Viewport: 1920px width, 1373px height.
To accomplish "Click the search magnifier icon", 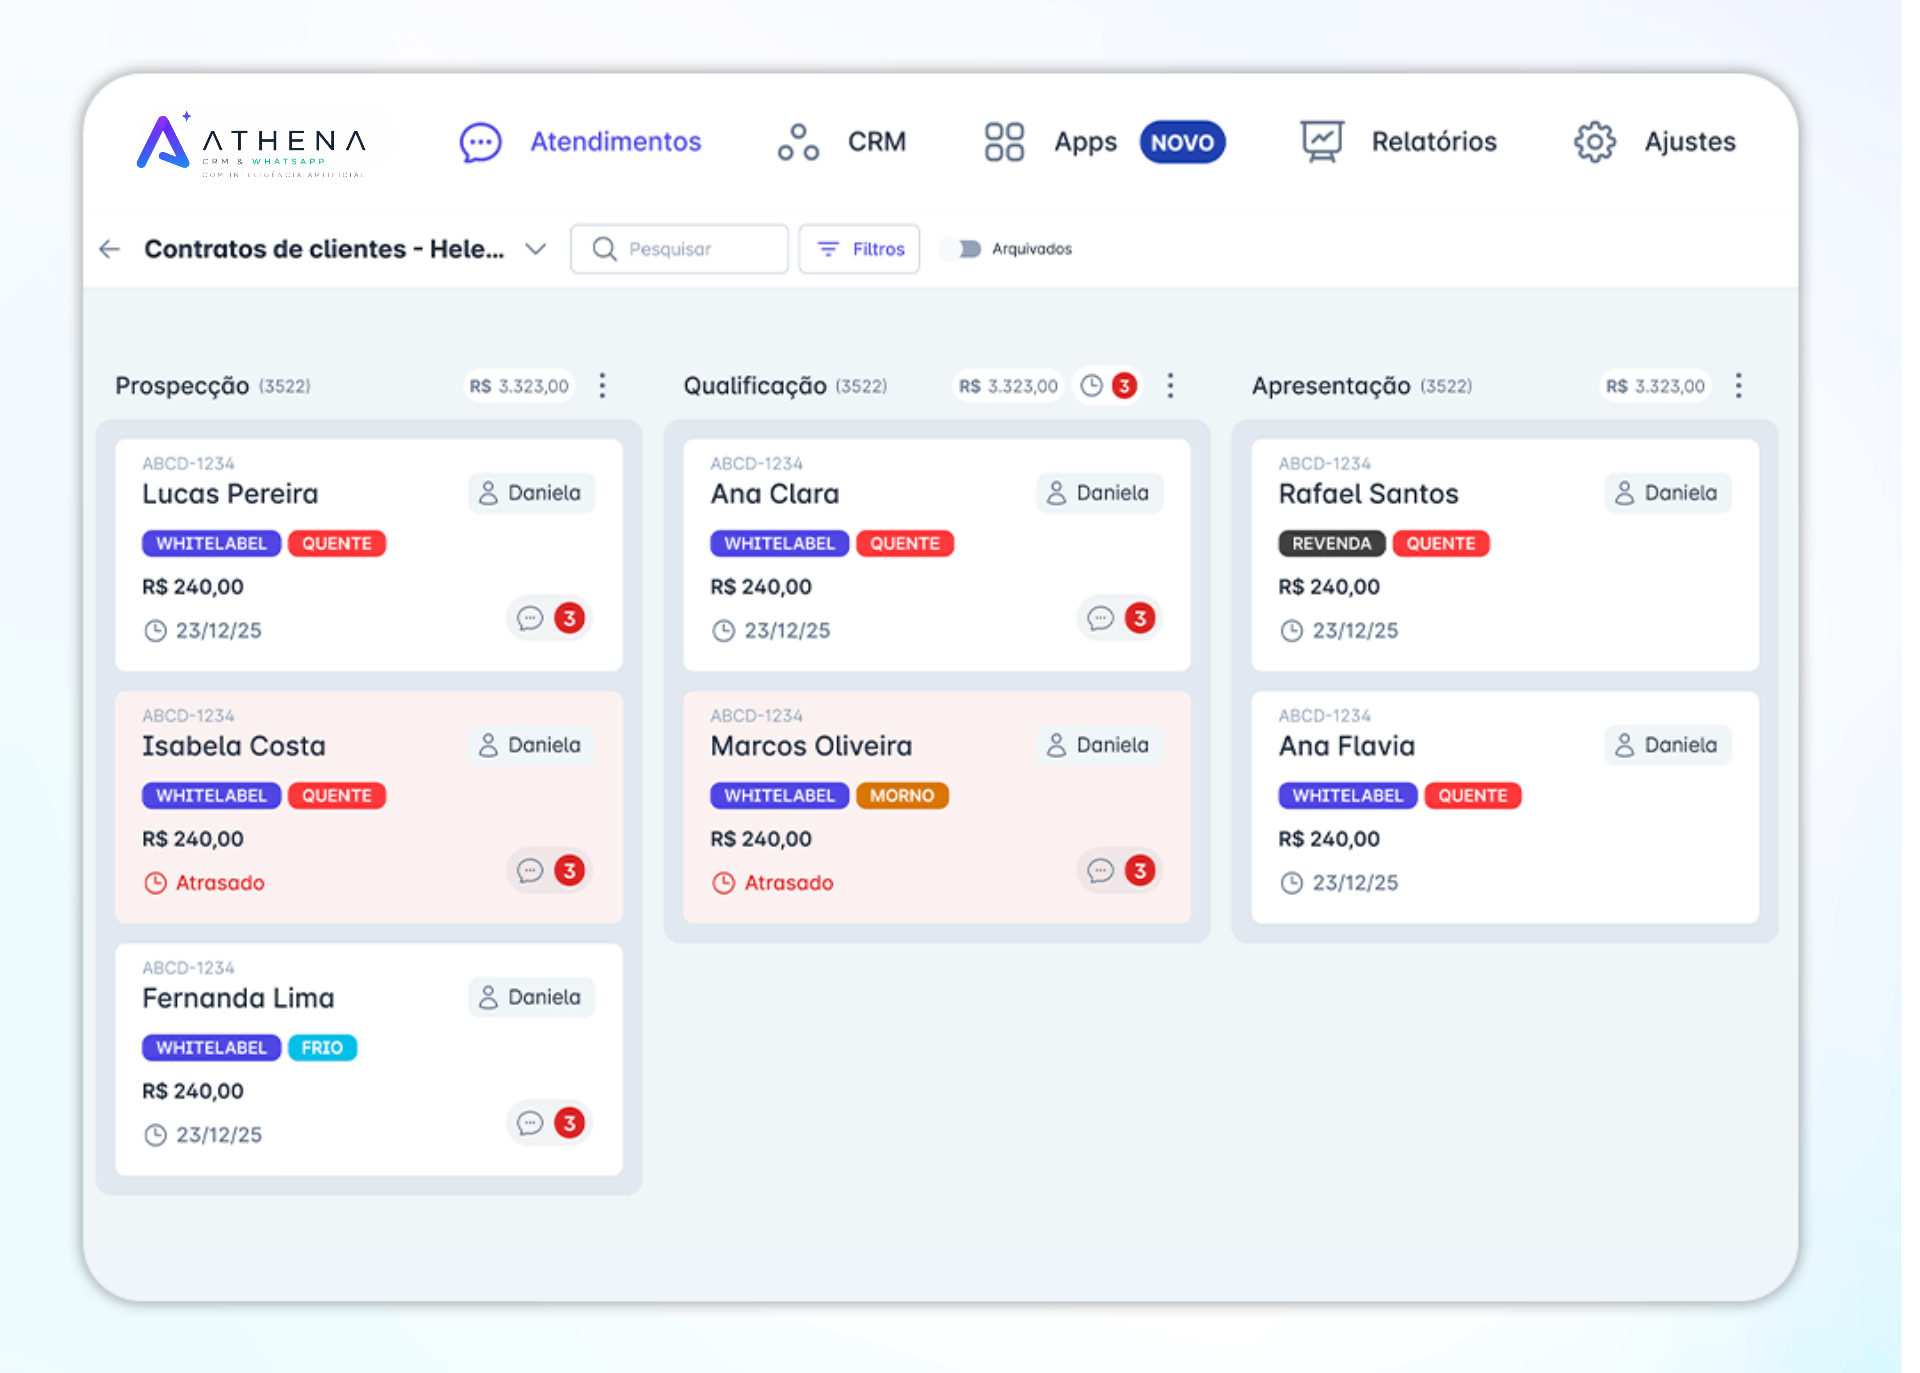I will [604, 249].
